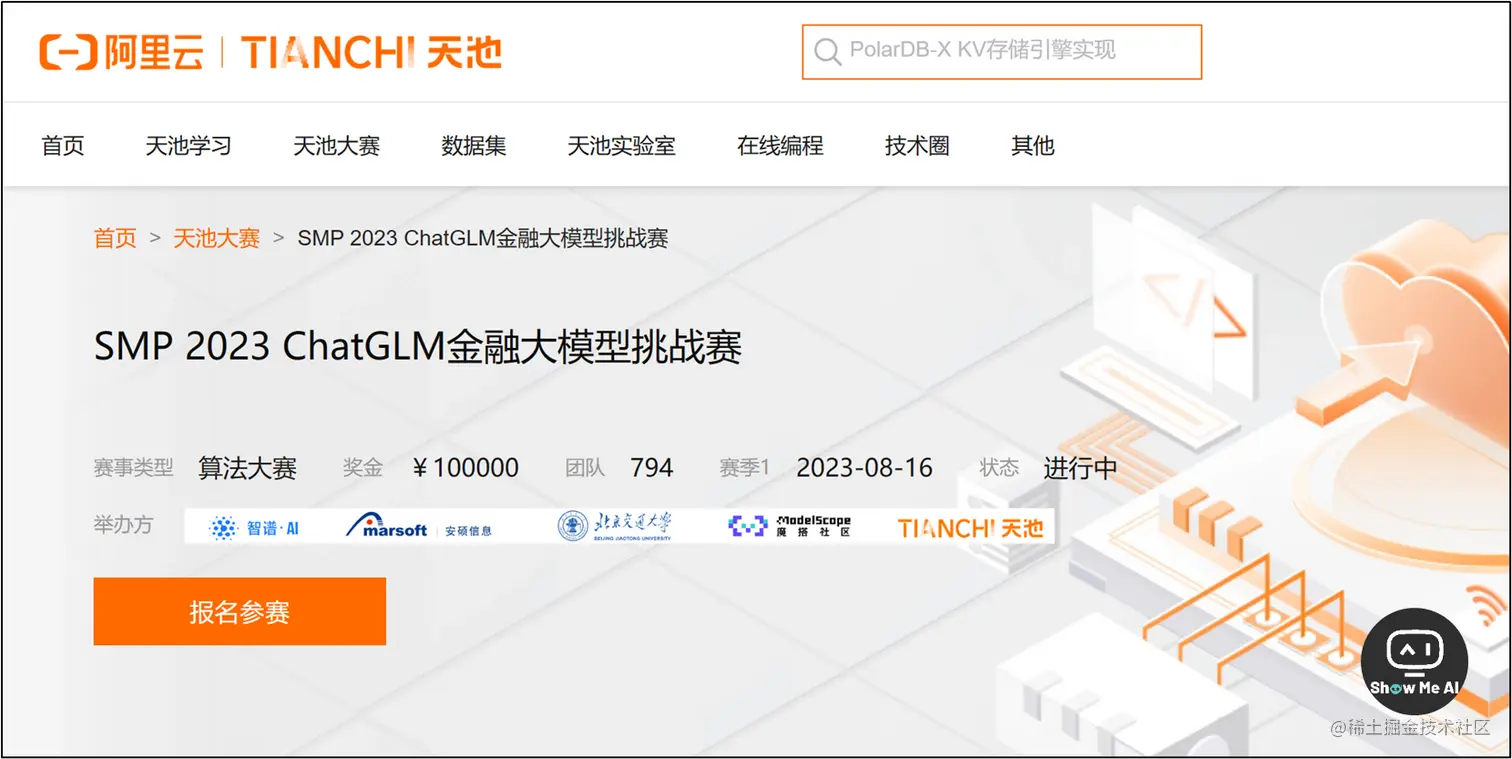The width and height of the screenshot is (1512, 759).
Task: Click the 奖金 label
Action: click(x=363, y=467)
